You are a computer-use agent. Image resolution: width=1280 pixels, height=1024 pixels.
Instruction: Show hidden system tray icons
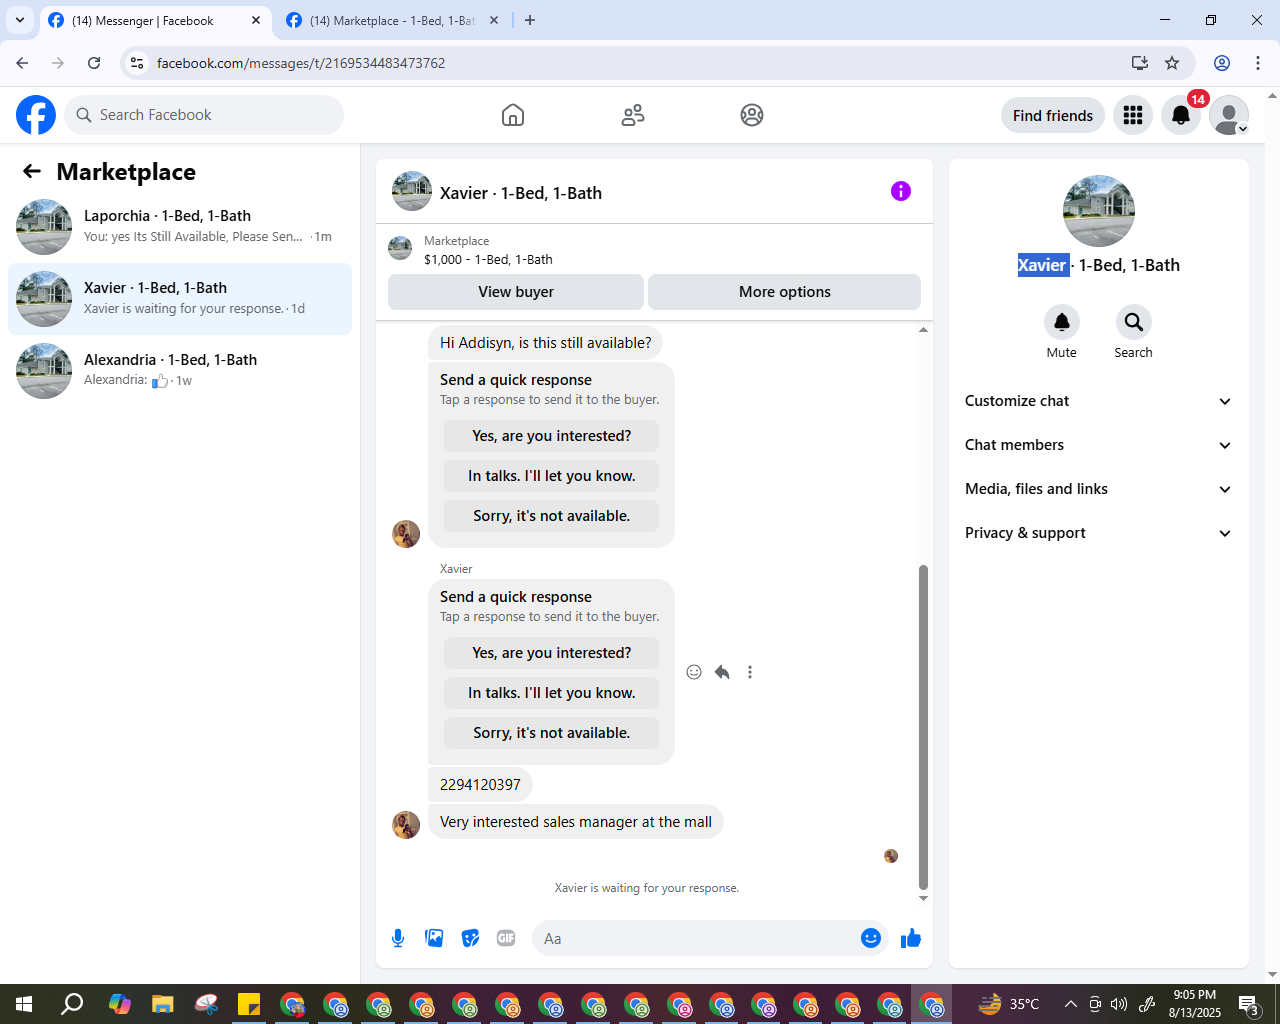pos(1070,1004)
